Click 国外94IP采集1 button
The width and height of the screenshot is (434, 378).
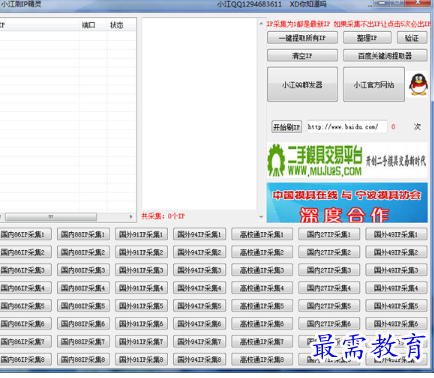(199, 234)
